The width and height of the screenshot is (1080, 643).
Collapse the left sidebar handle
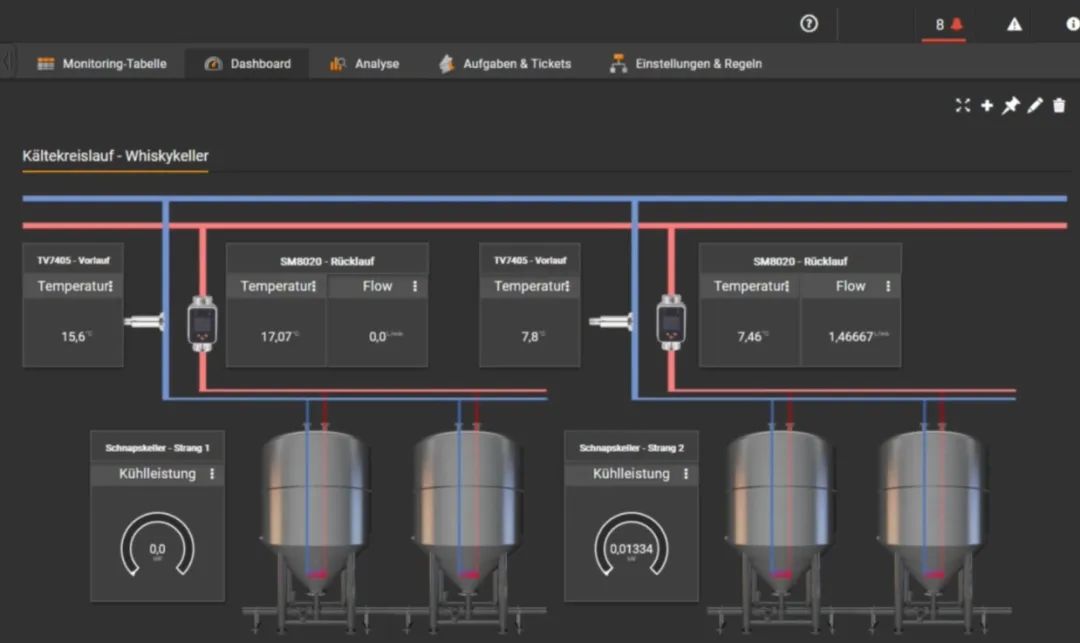(x=8, y=62)
